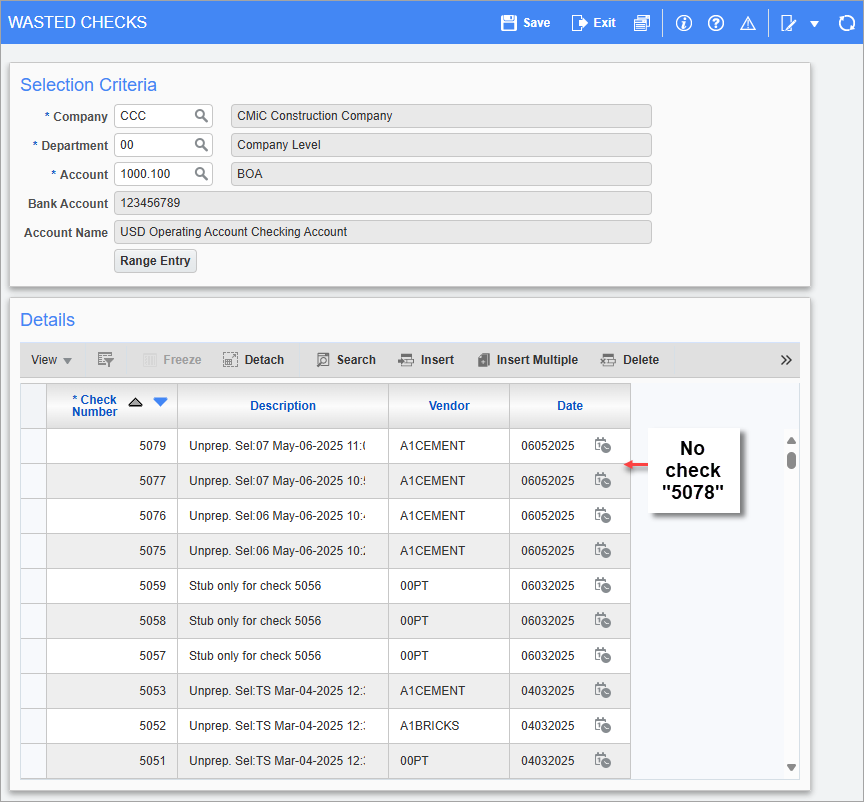Open date picker for check 5075
This screenshot has height=802, width=864.
pos(602,551)
